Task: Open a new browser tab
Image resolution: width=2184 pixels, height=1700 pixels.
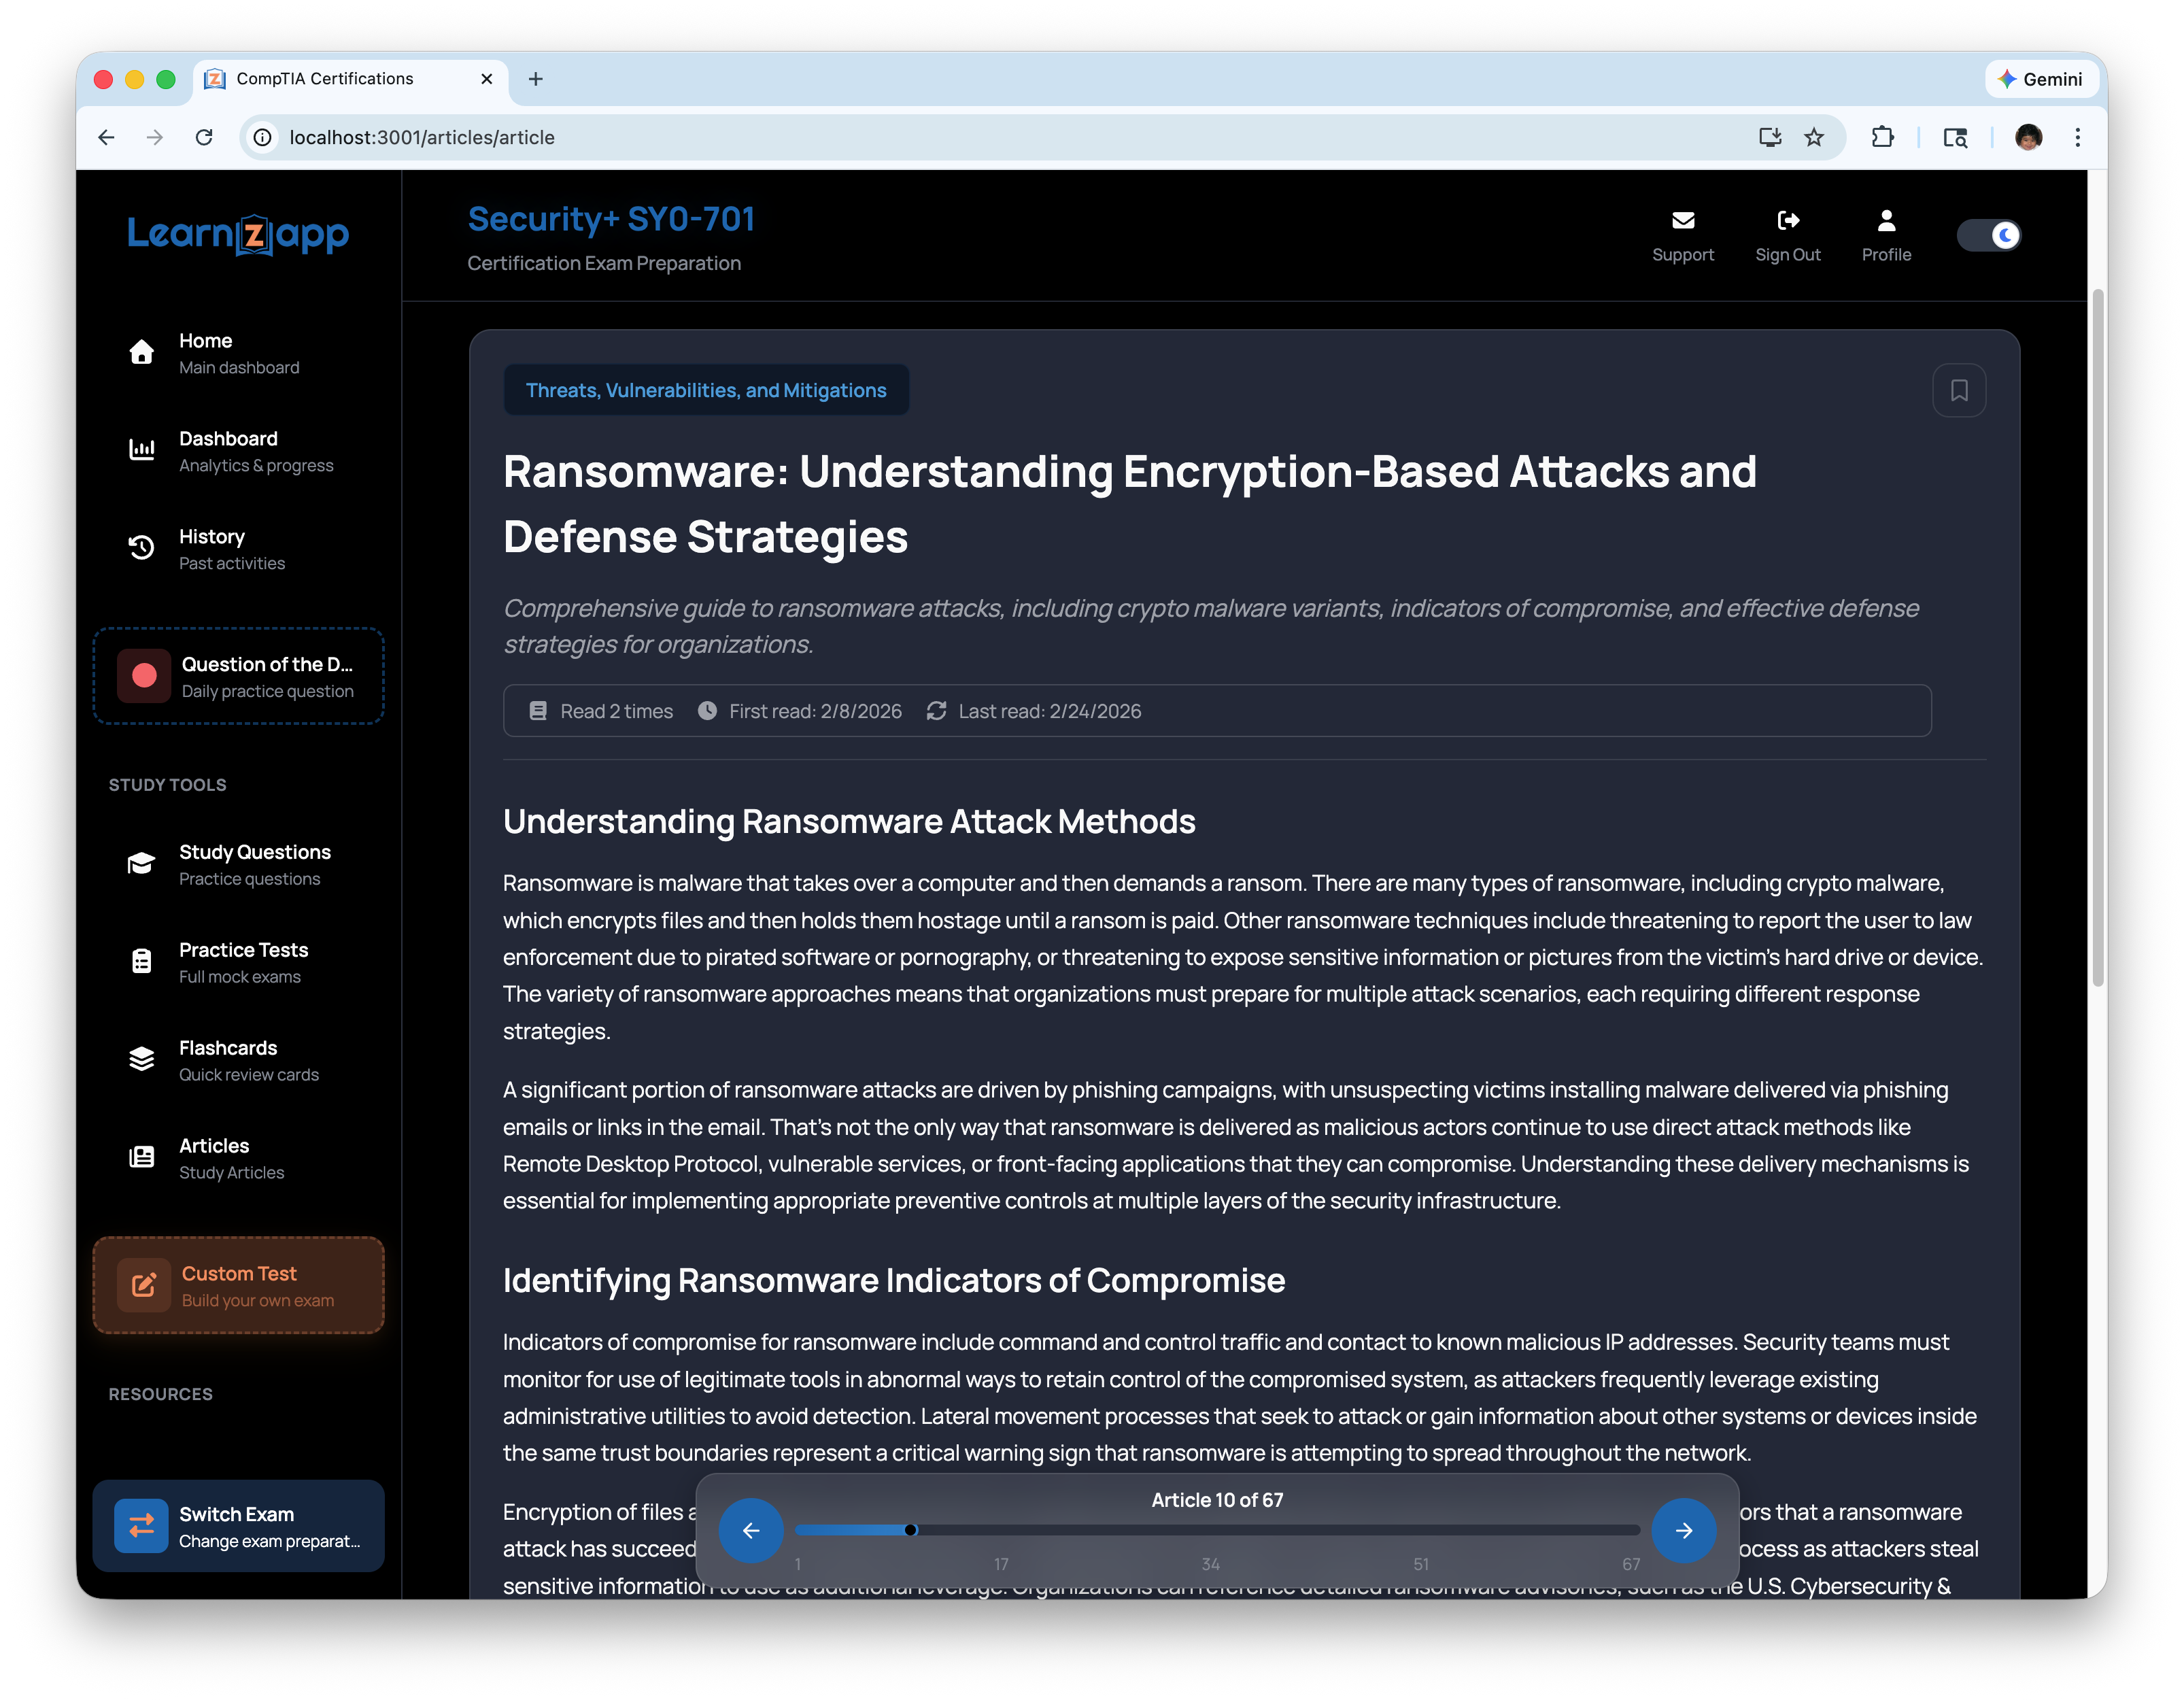Action: [536, 79]
